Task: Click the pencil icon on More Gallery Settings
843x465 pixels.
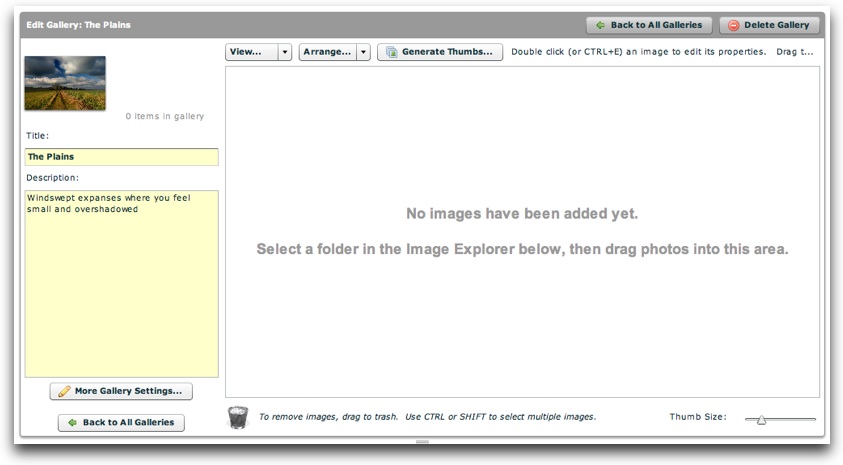Action: coord(65,391)
